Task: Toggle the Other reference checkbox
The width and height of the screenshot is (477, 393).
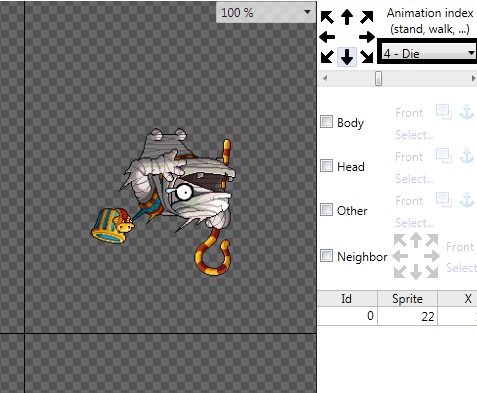Action: click(x=326, y=210)
